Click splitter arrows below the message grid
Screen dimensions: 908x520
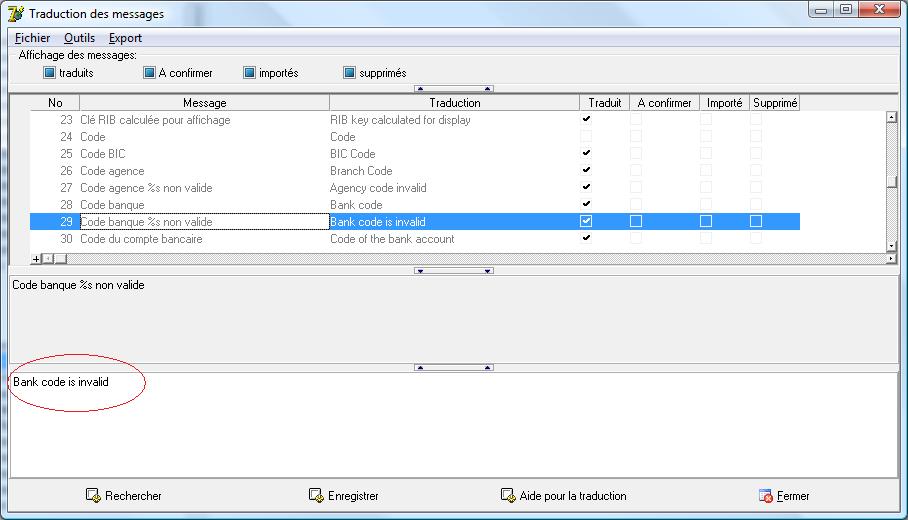[454, 271]
